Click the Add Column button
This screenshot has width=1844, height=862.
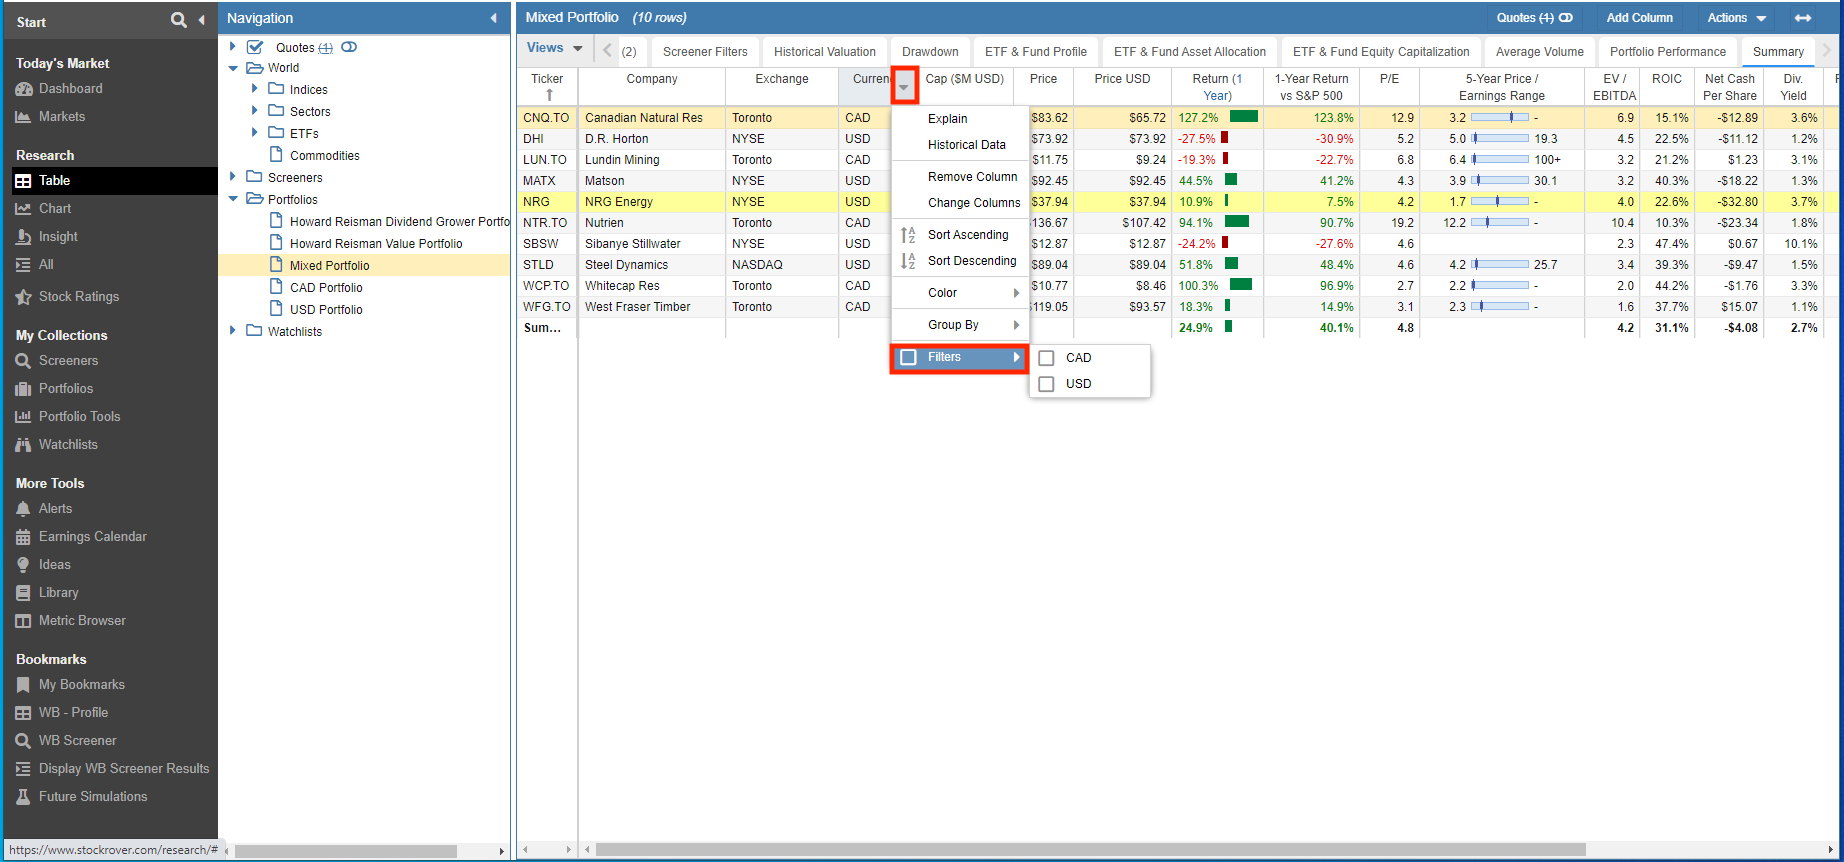1639,18
